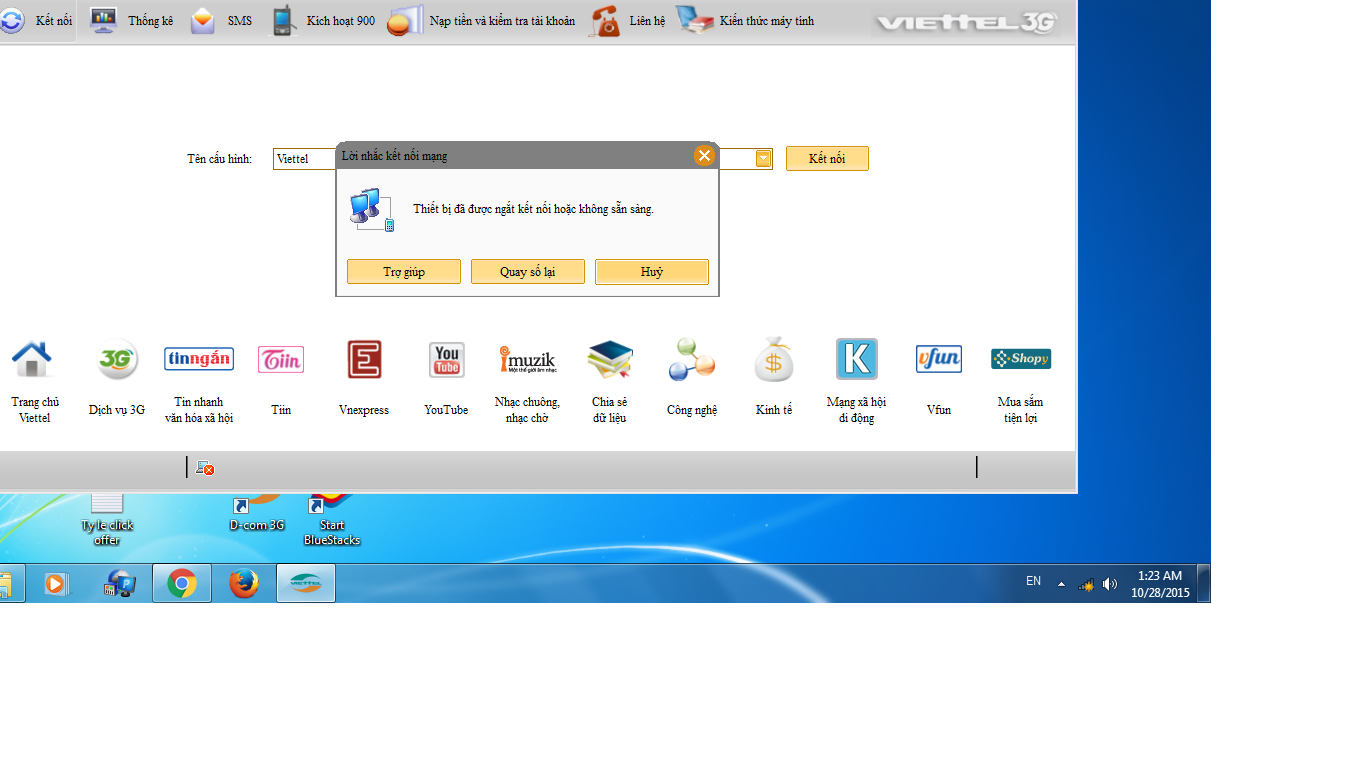This screenshot has height=768, width=1366.
Task: Click the EN language indicator in the tray
Action: [1033, 581]
